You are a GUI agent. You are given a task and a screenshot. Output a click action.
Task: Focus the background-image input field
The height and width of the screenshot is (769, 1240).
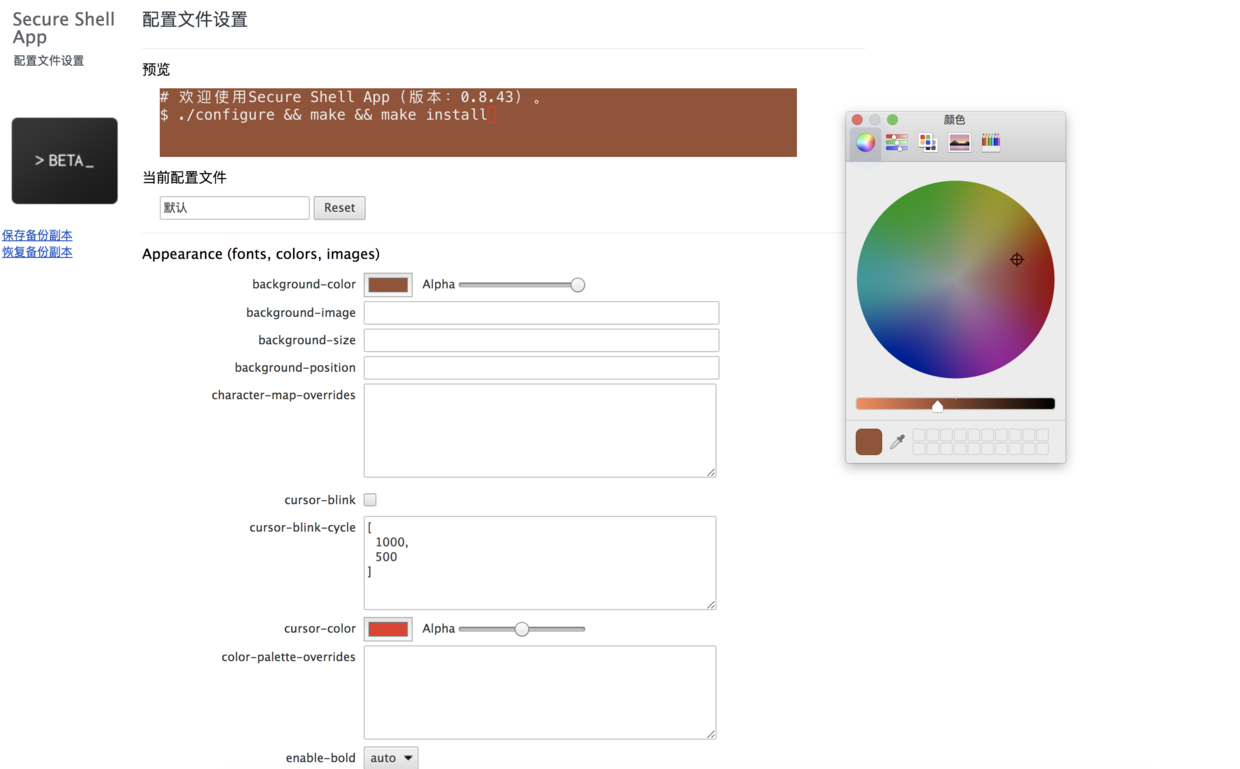[x=541, y=313]
